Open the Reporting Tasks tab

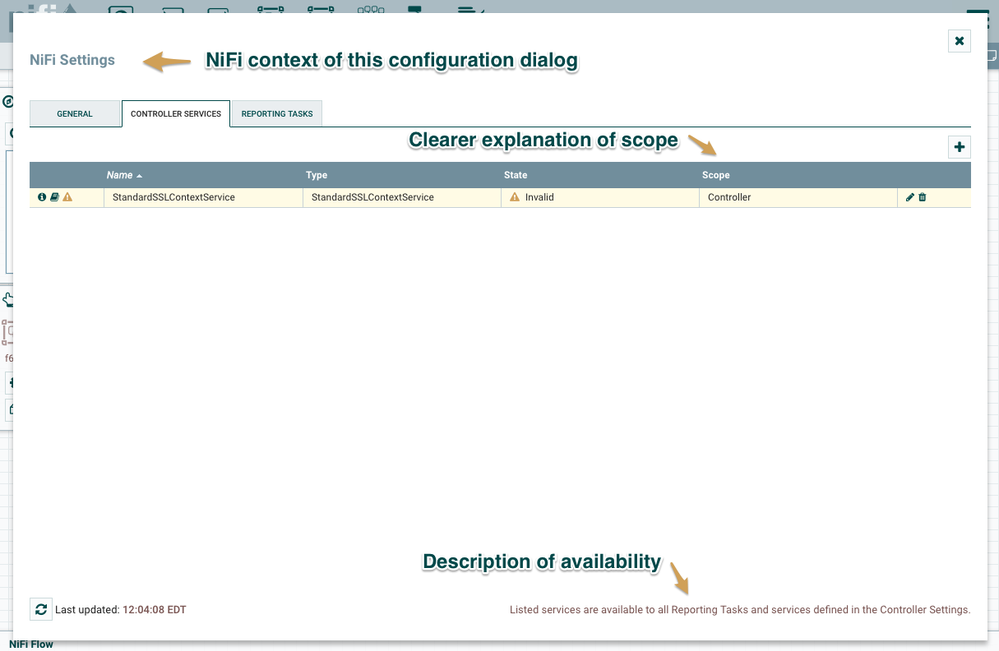(277, 113)
